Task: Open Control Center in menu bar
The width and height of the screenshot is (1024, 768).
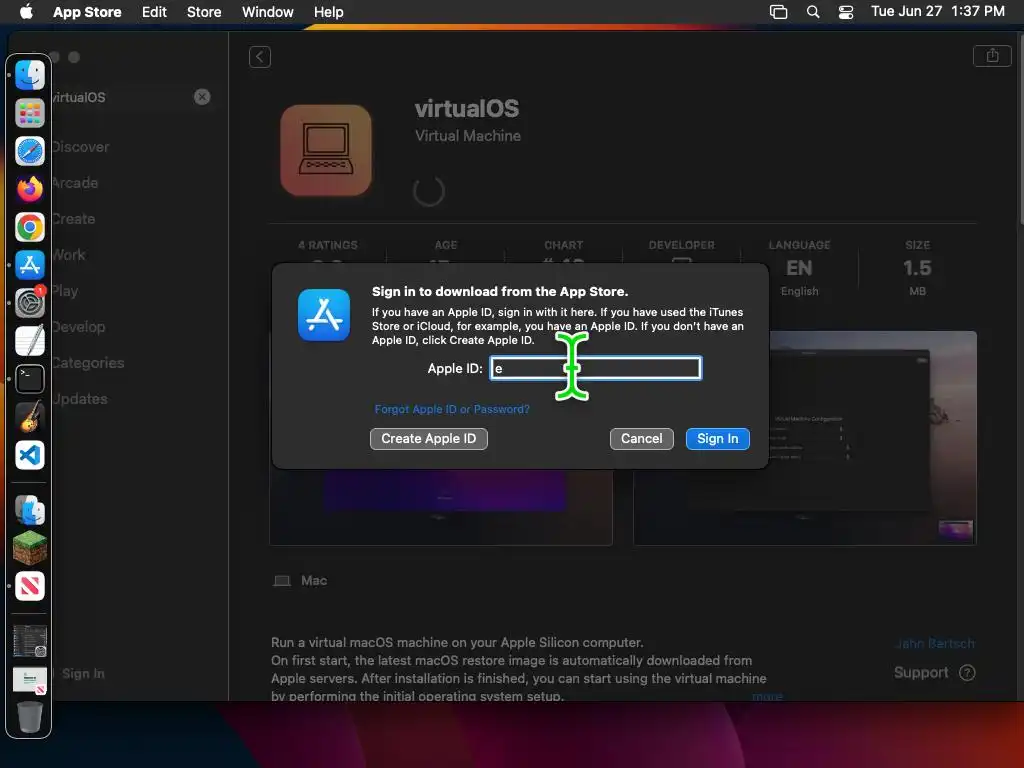Action: (x=846, y=12)
